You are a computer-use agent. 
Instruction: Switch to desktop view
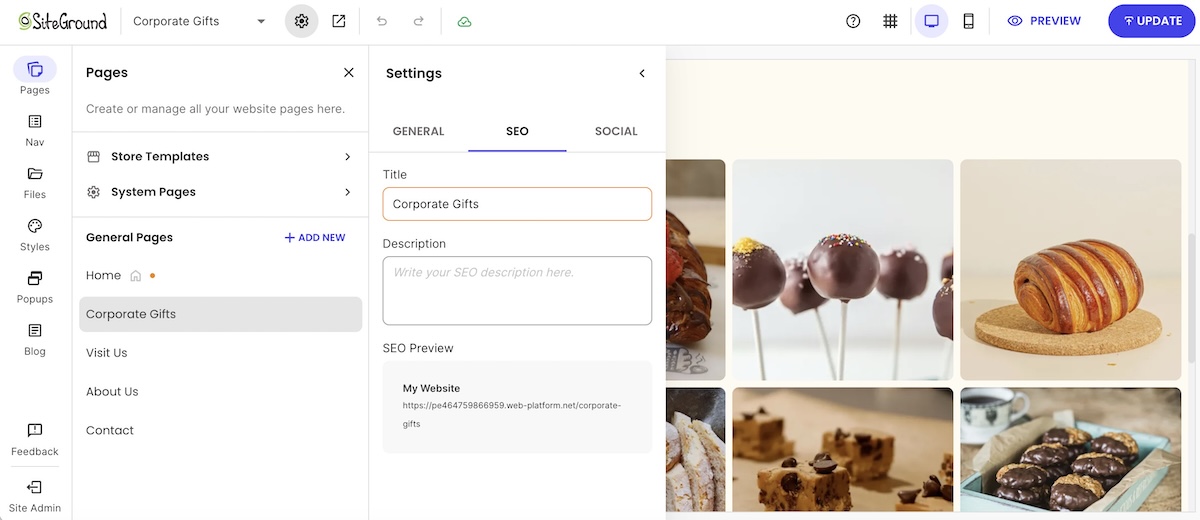[932, 21]
